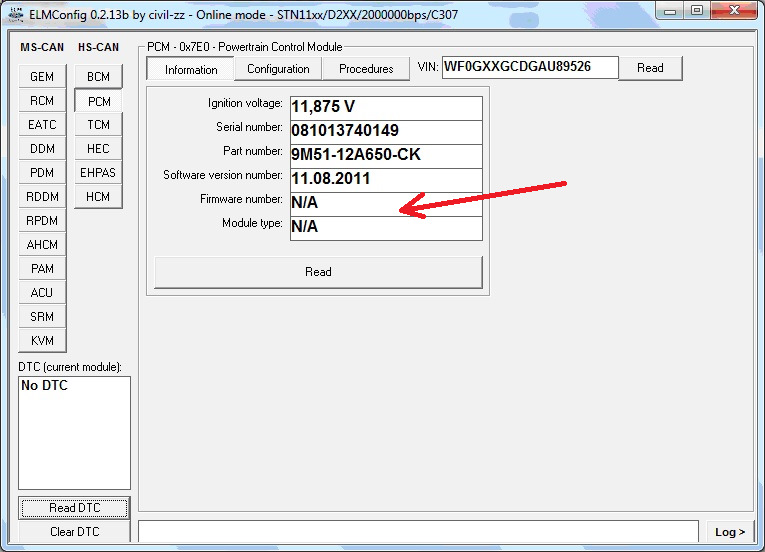Open the EHPAS module
765x552 pixels.
coord(99,172)
